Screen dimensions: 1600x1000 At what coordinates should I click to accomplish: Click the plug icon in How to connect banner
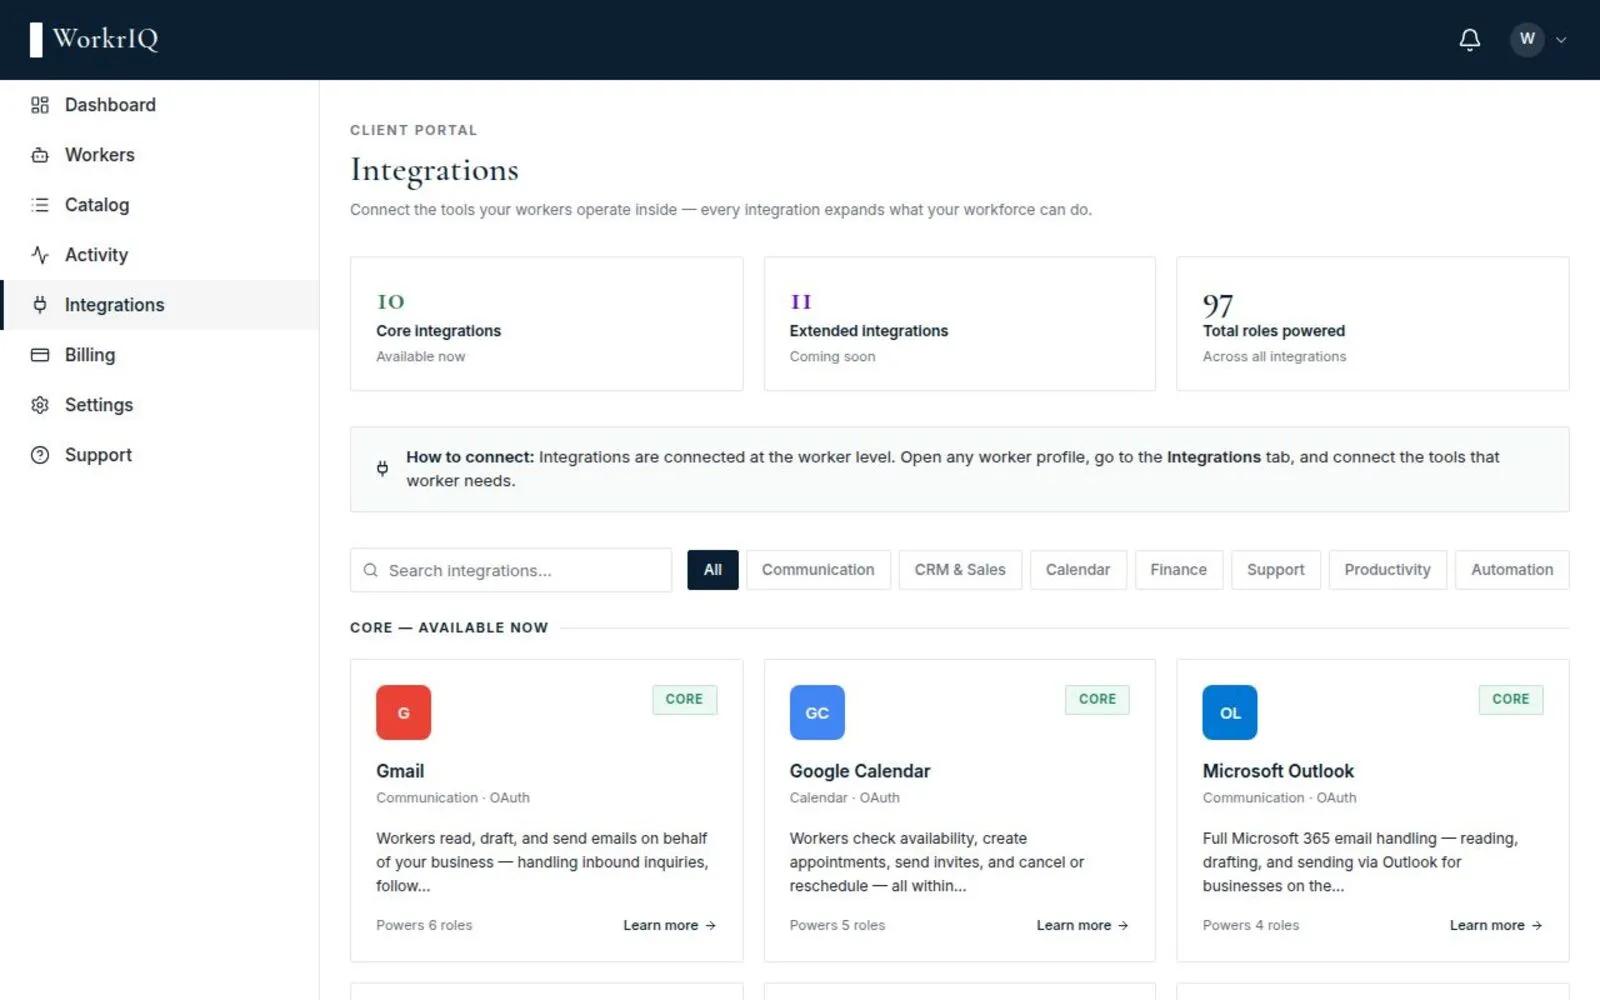click(x=382, y=468)
